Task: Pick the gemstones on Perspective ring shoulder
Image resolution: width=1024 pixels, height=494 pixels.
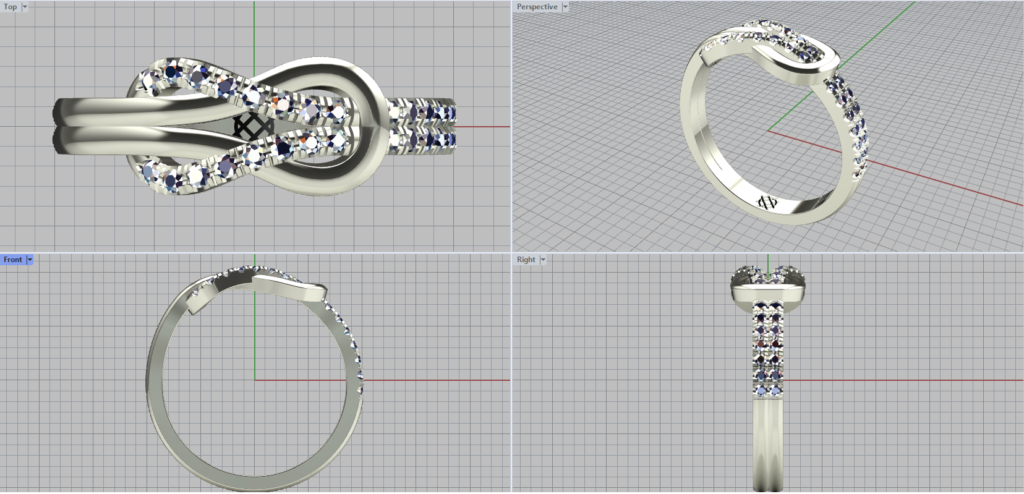Action: pyautogui.click(x=852, y=120)
